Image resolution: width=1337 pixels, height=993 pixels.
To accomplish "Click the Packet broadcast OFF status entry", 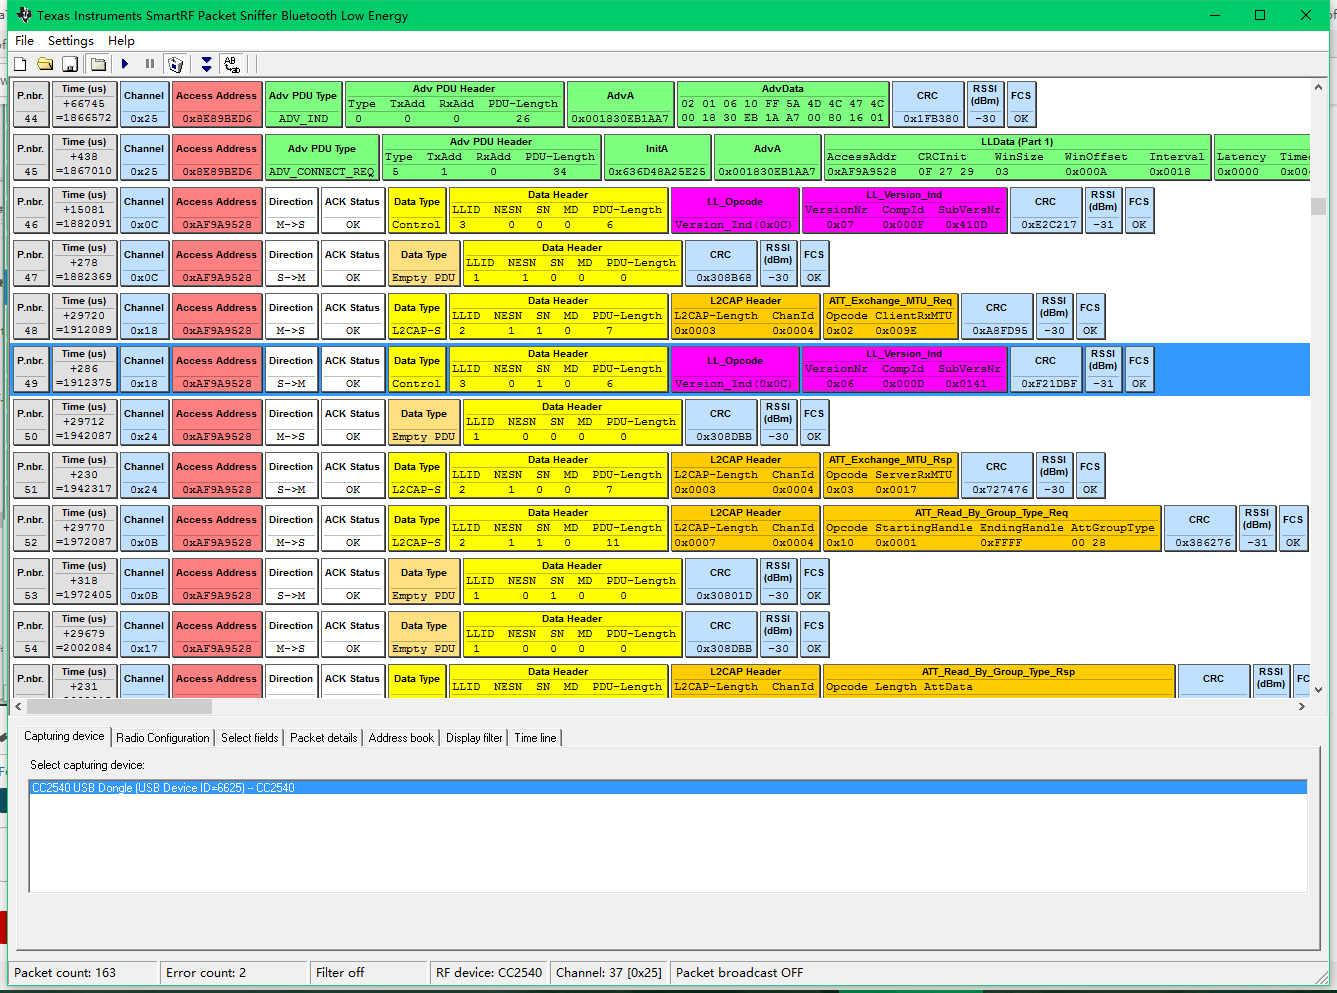I will (x=739, y=972).
